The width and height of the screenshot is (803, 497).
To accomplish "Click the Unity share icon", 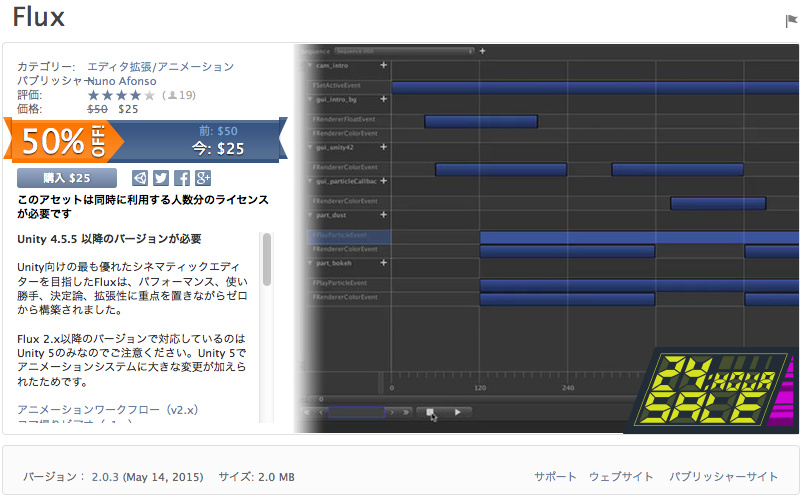I will click(140, 178).
